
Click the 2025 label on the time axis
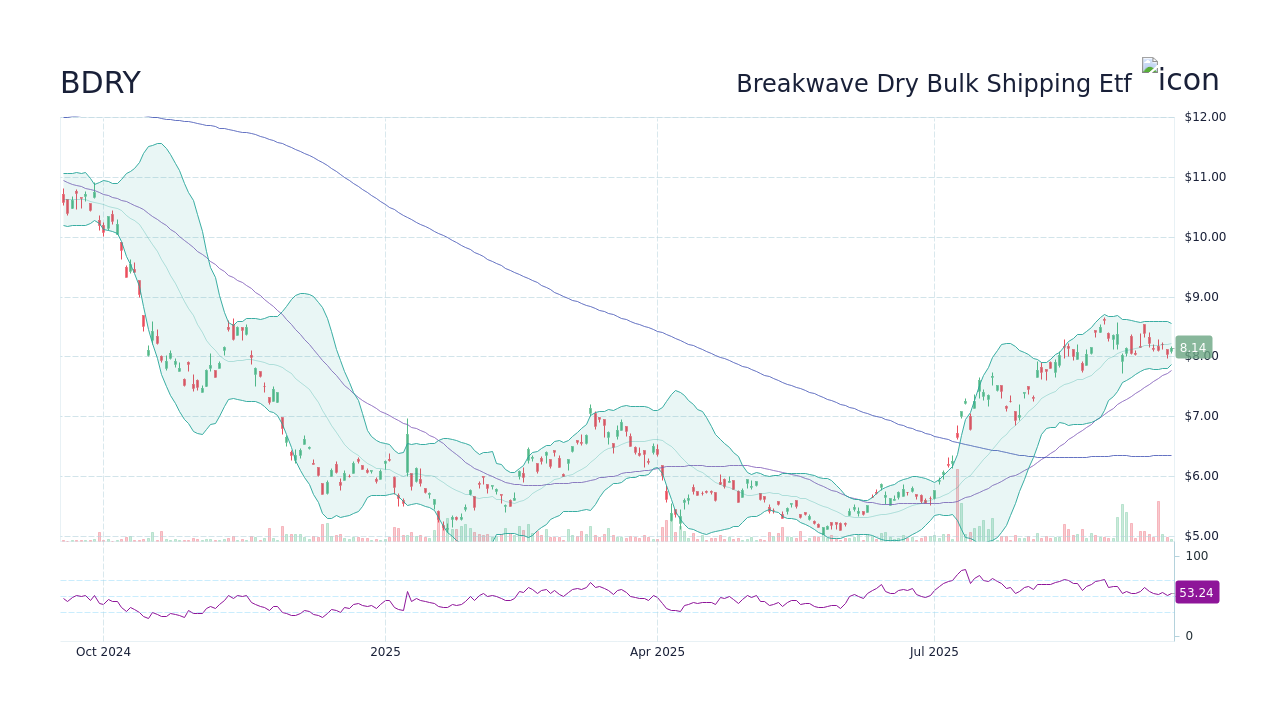pyautogui.click(x=385, y=651)
